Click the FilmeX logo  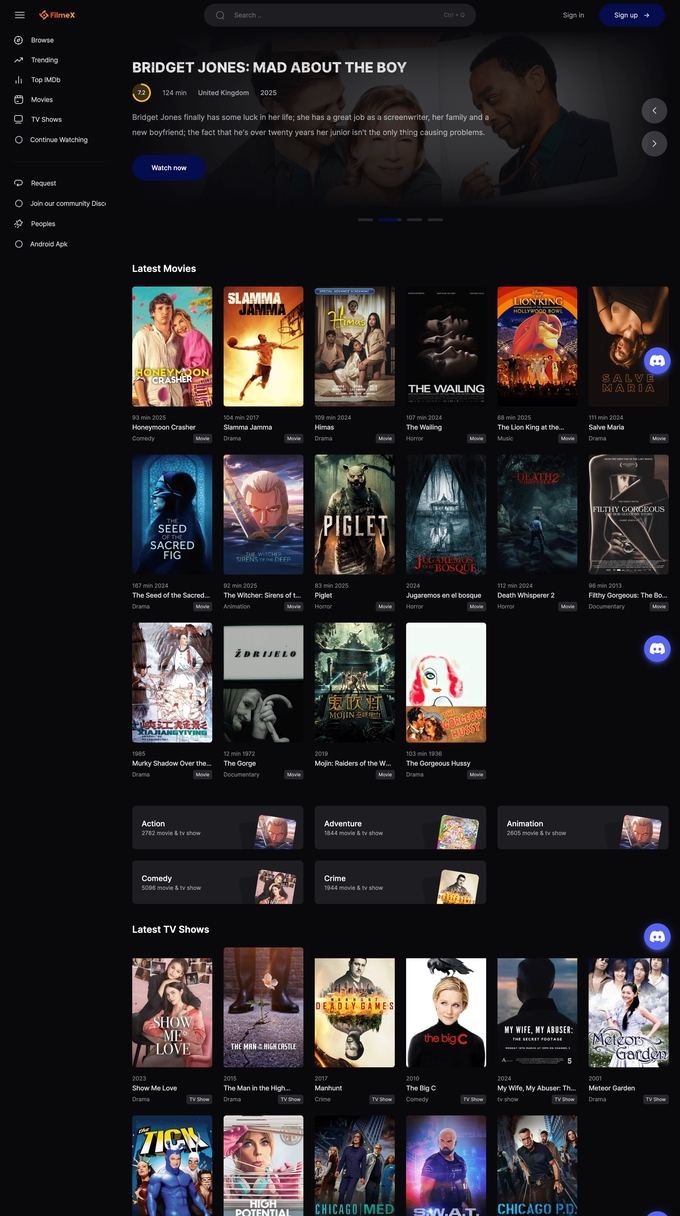pos(56,15)
